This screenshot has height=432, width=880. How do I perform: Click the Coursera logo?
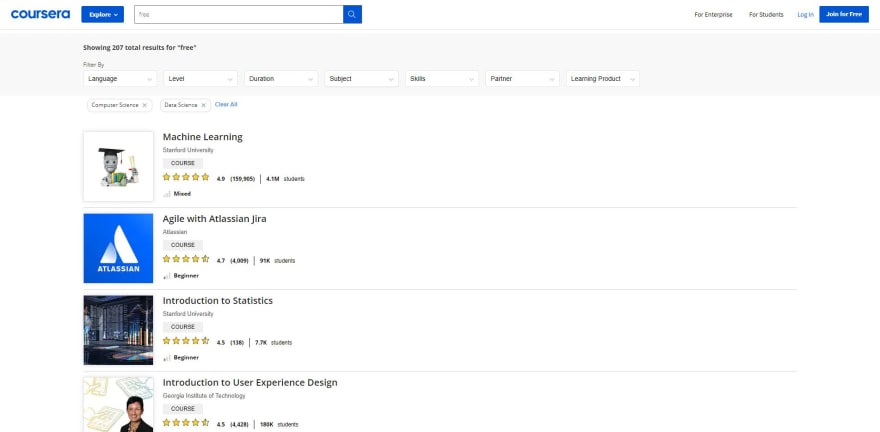(x=40, y=14)
